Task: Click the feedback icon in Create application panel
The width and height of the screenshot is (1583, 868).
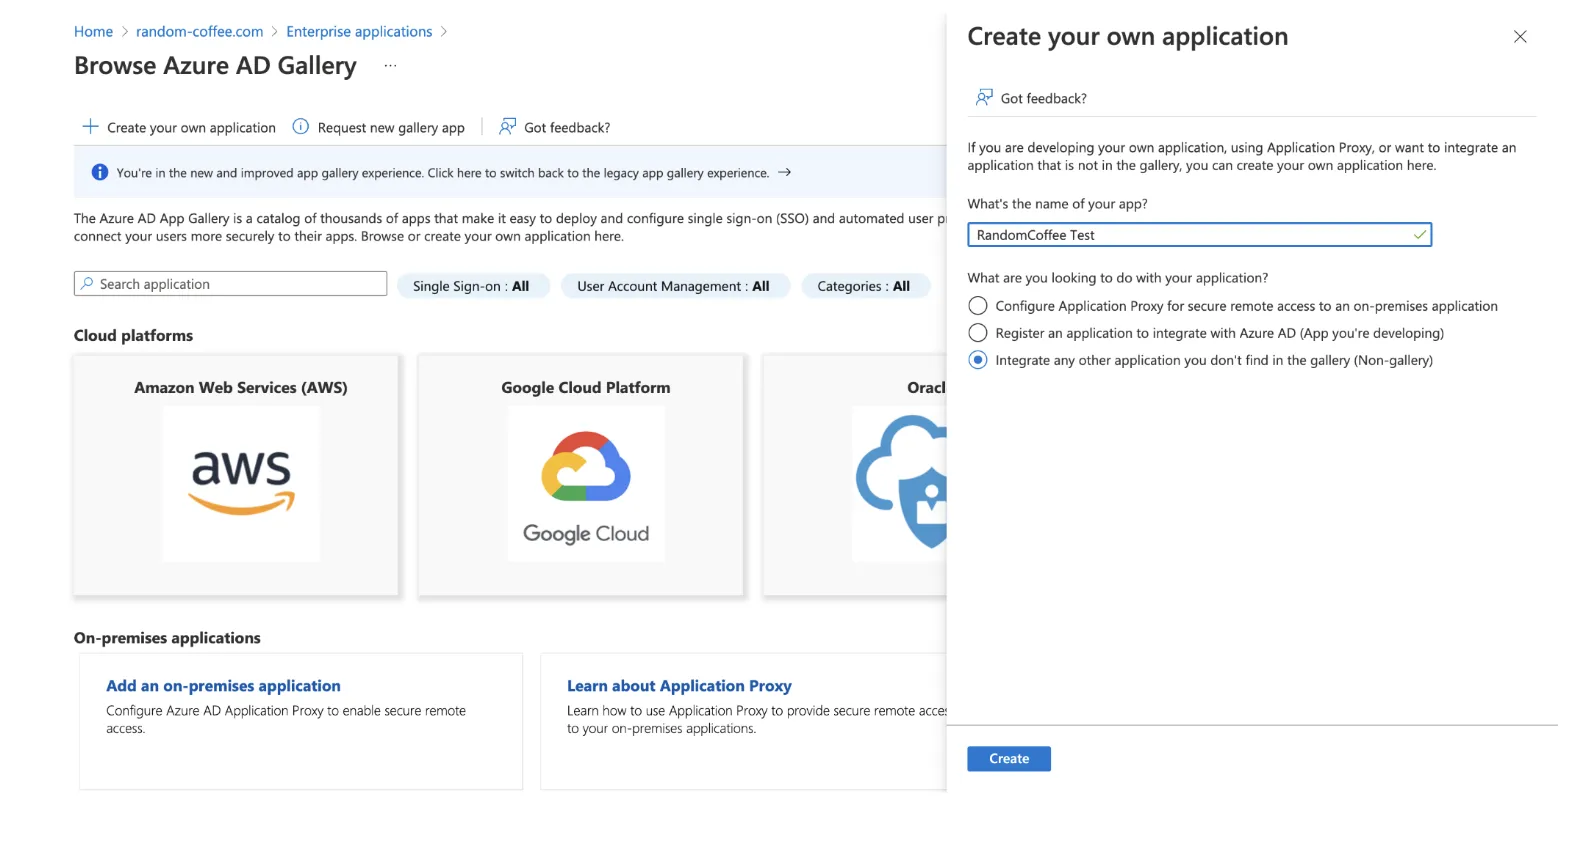Action: (x=984, y=97)
